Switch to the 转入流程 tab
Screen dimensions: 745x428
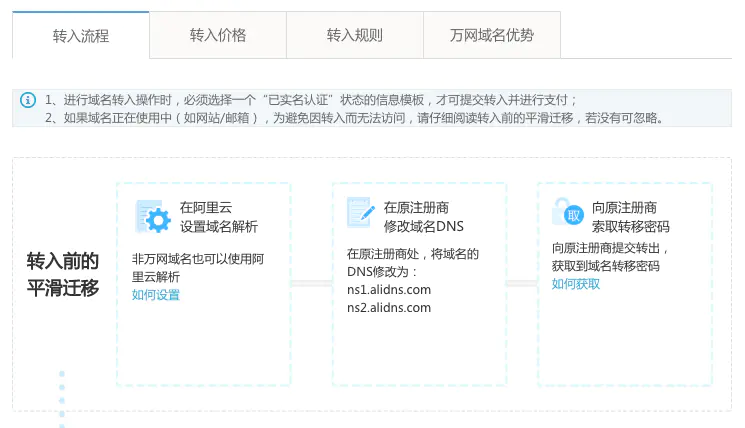point(80,36)
